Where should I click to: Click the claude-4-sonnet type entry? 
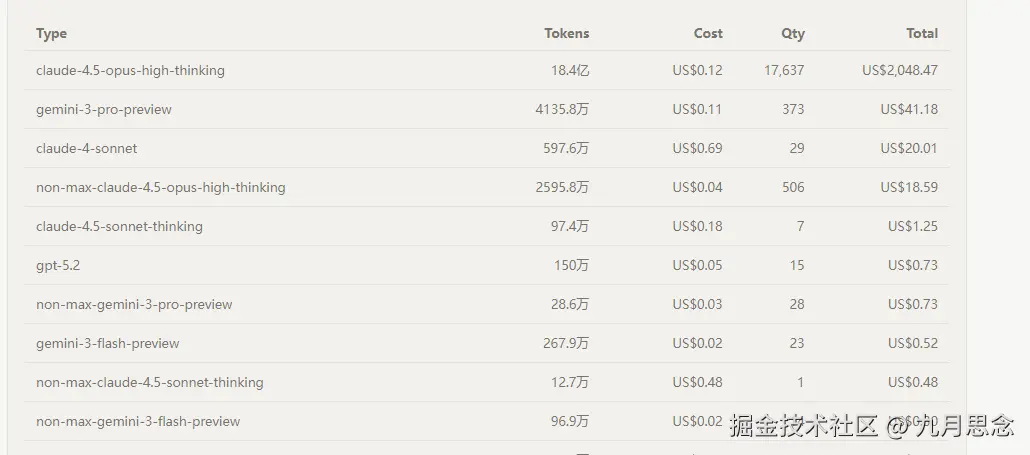(x=87, y=149)
